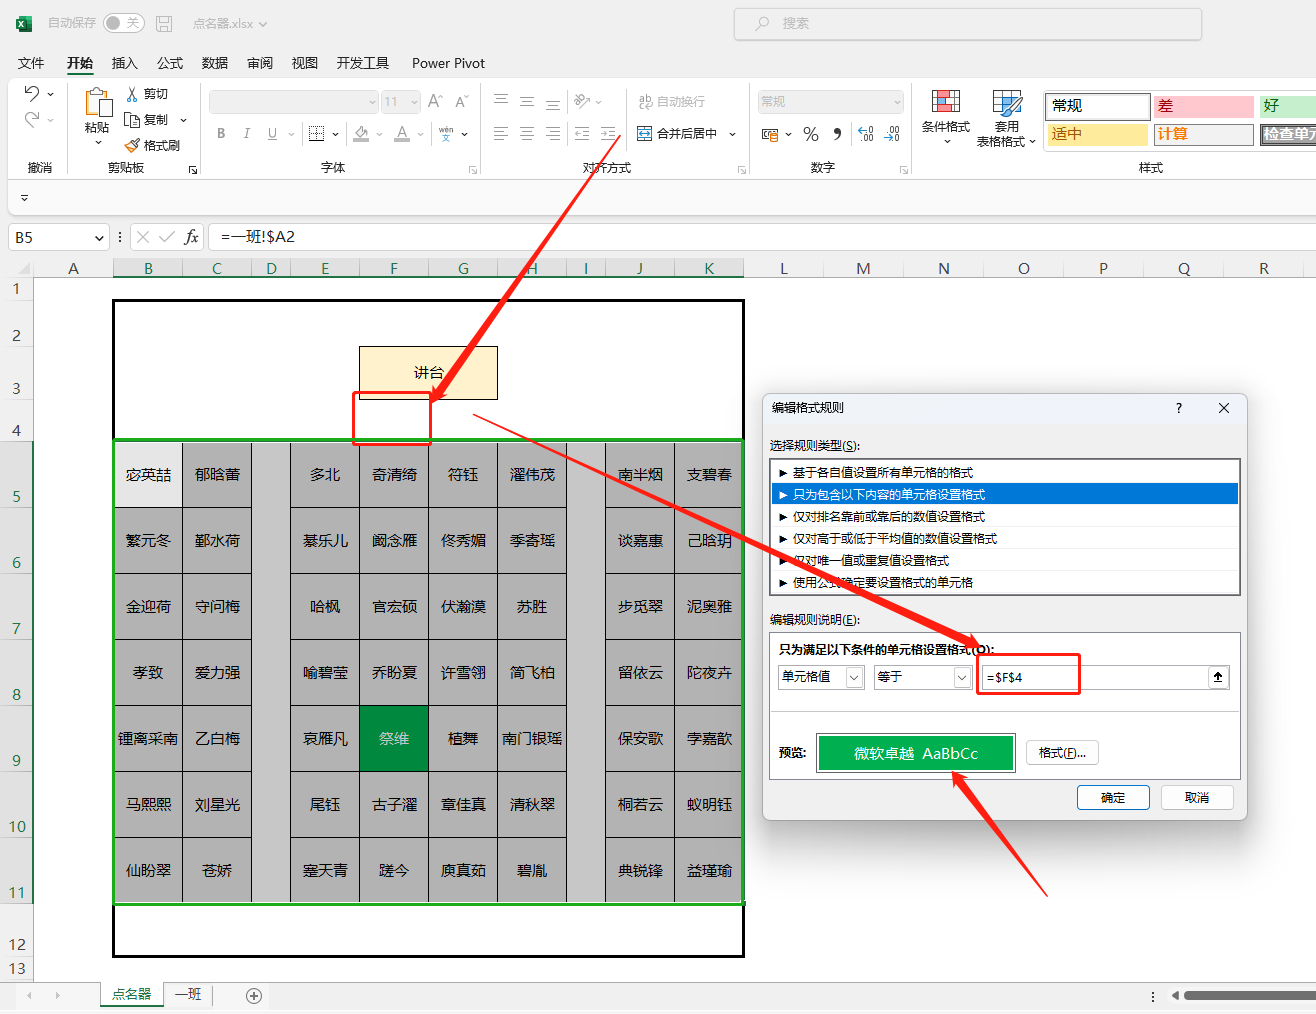Toggle Italic formatting button
This screenshot has height=1014, width=1316.
pyautogui.click(x=246, y=134)
